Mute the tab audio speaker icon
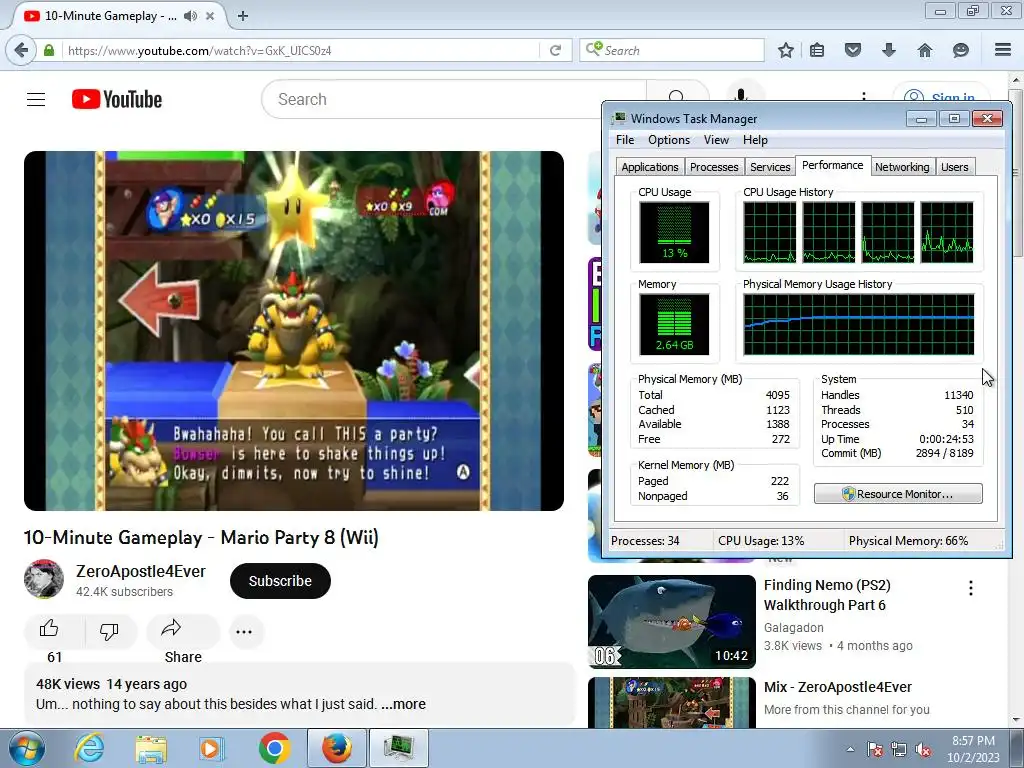This screenshot has width=1024, height=768. pos(190,16)
